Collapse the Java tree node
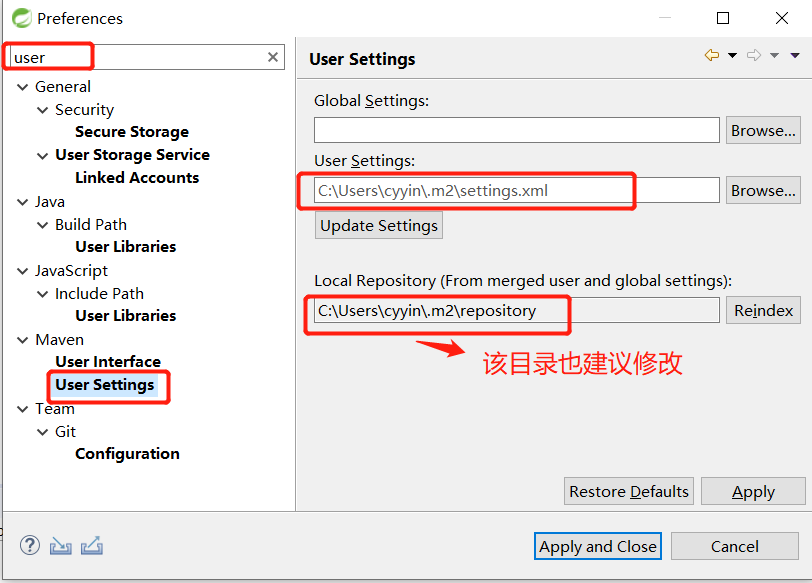This screenshot has height=583, width=812. (22, 202)
